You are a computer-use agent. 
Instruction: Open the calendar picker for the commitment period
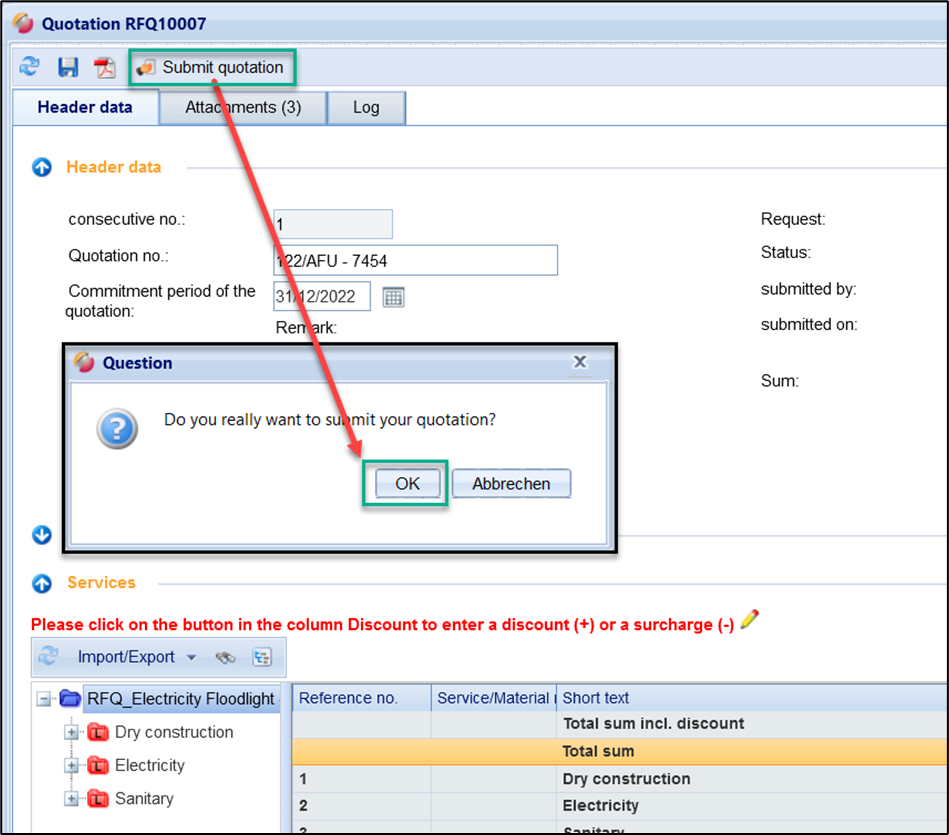(393, 297)
